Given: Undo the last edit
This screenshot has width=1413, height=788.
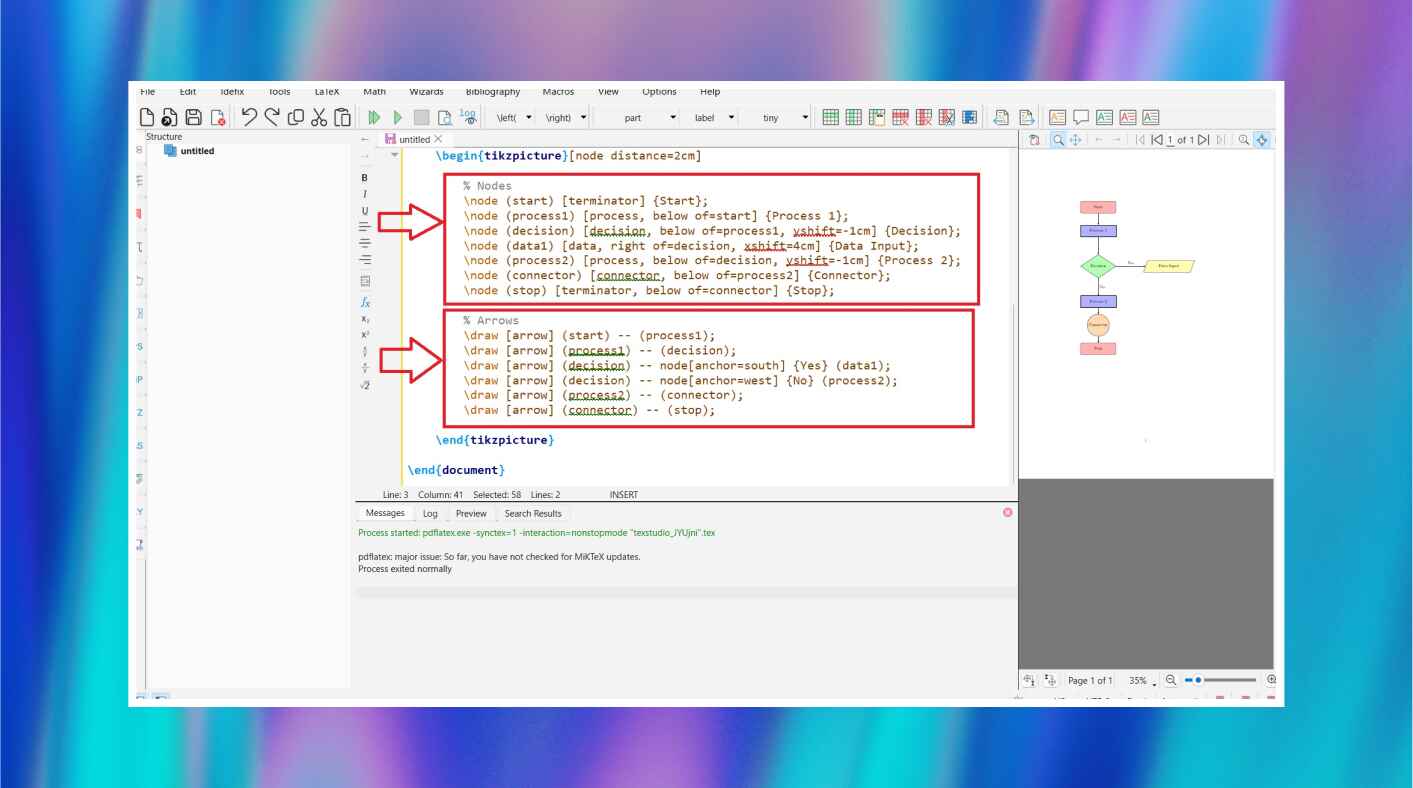Looking at the screenshot, I should pos(249,117).
